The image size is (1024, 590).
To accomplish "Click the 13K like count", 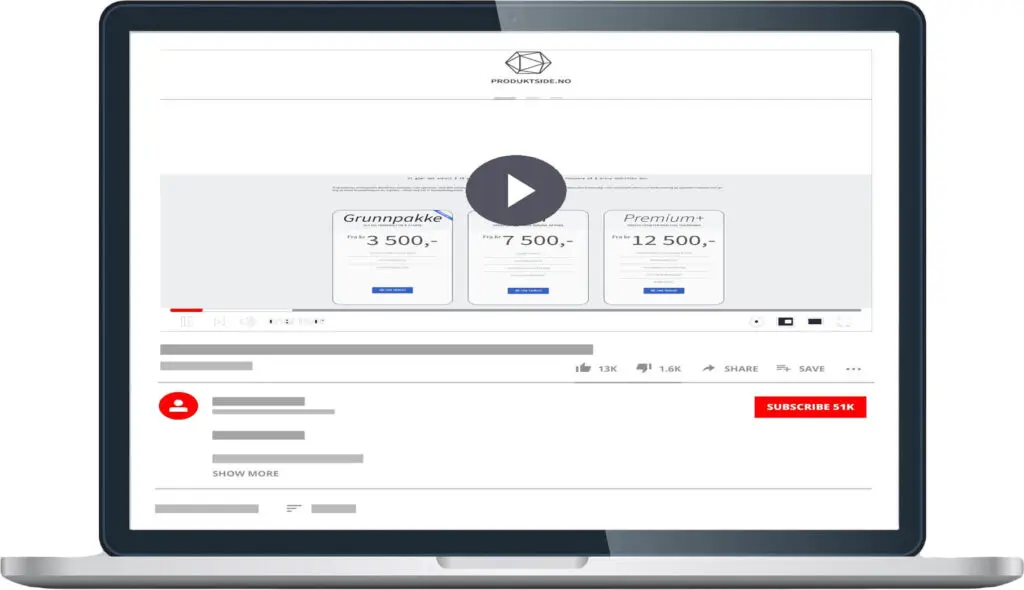I will [607, 369].
